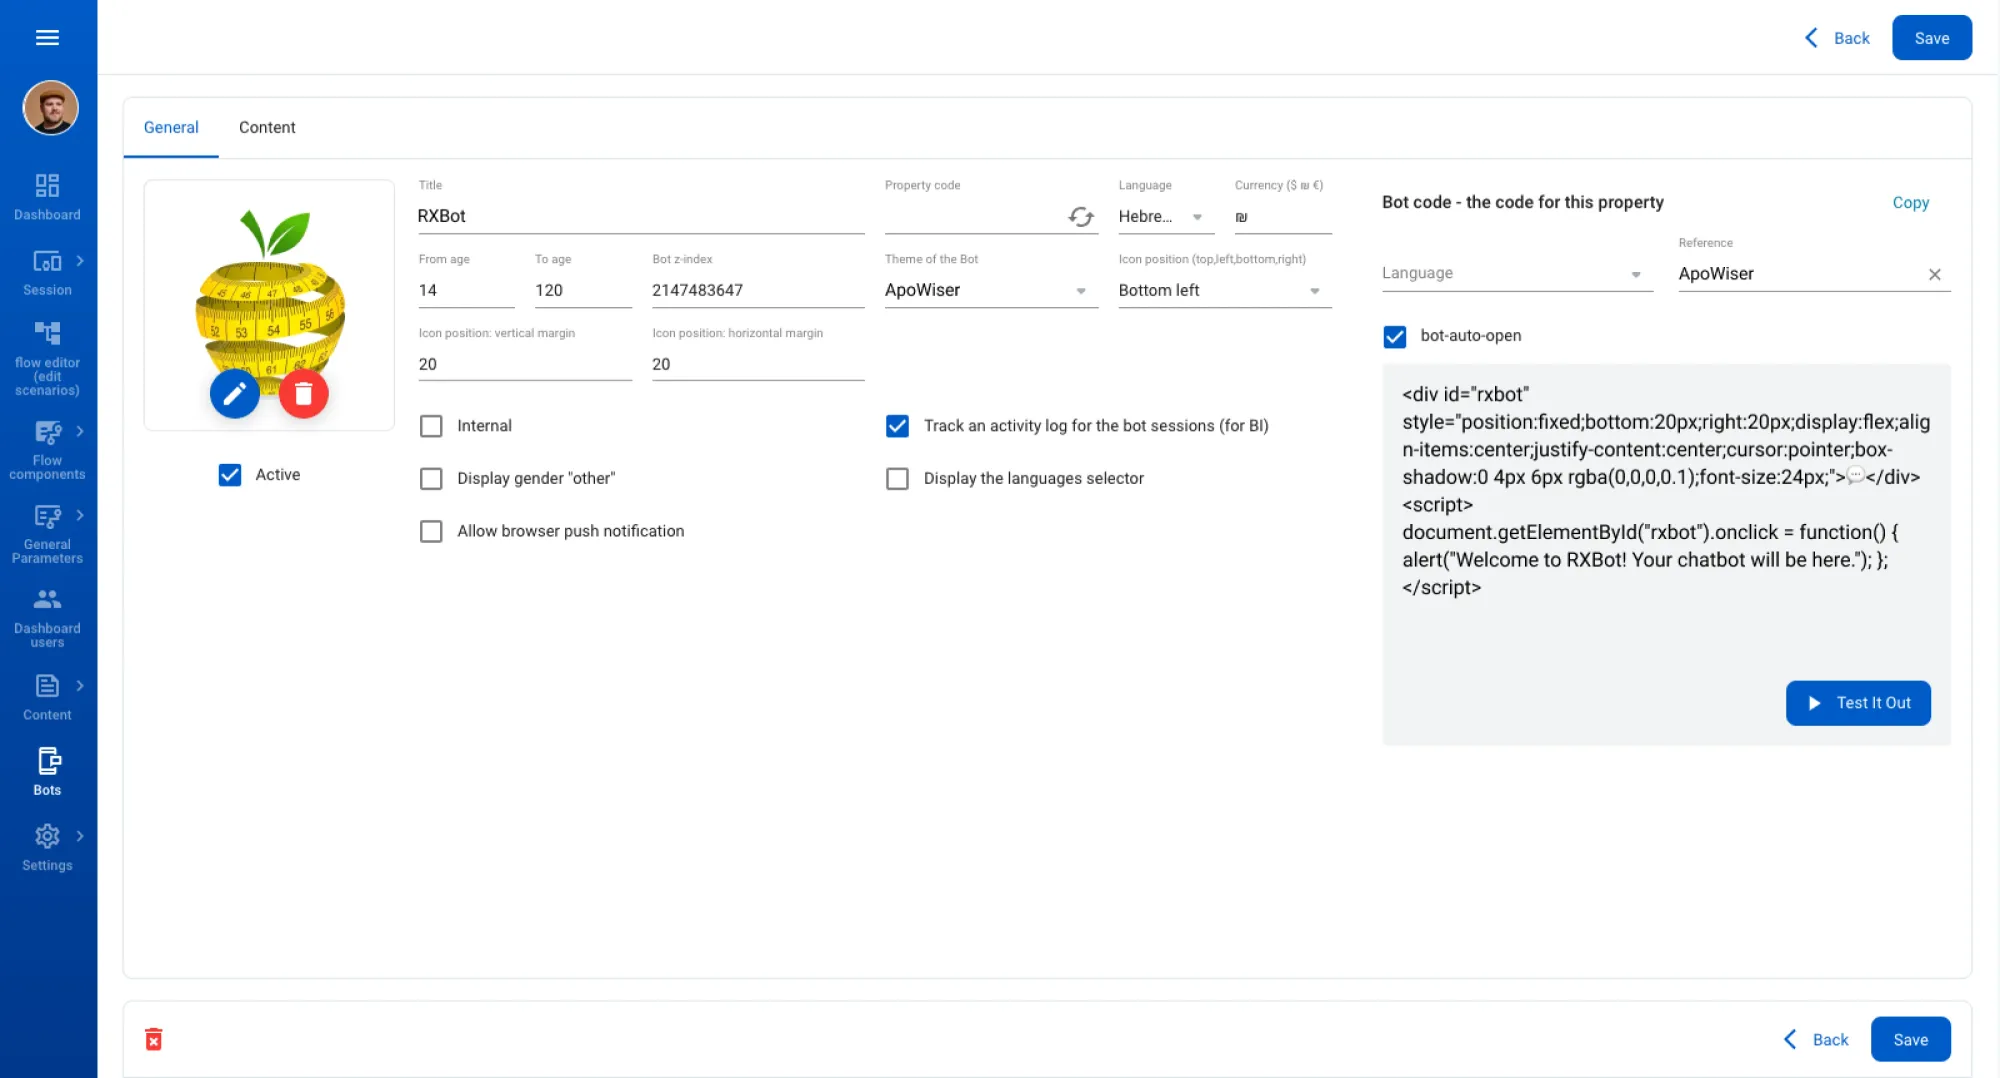Switch to the General tab
Screen dimensions: 2000x1078
171,127
